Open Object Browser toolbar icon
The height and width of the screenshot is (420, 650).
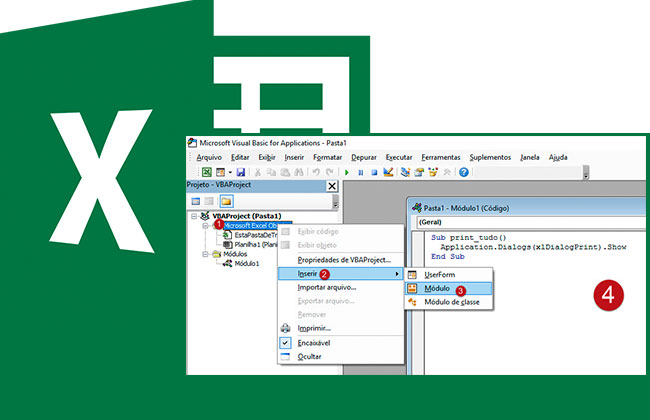[433, 172]
